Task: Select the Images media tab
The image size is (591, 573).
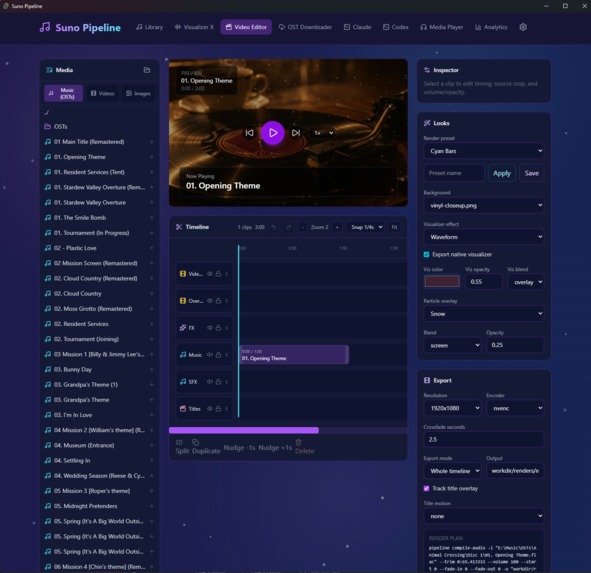Action: pos(138,93)
